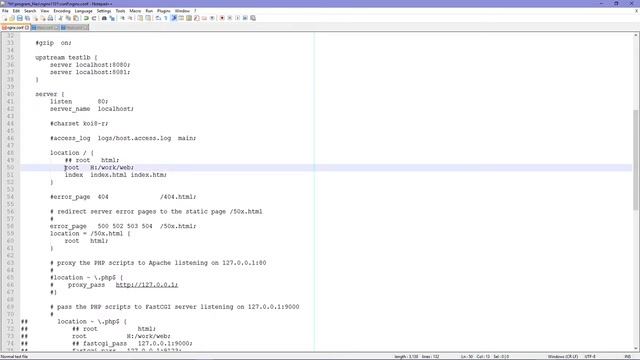Screen dimensions: 640x360
Task: Save the file with the Save icon
Action: pyautogui.click(x=20, y=18)
